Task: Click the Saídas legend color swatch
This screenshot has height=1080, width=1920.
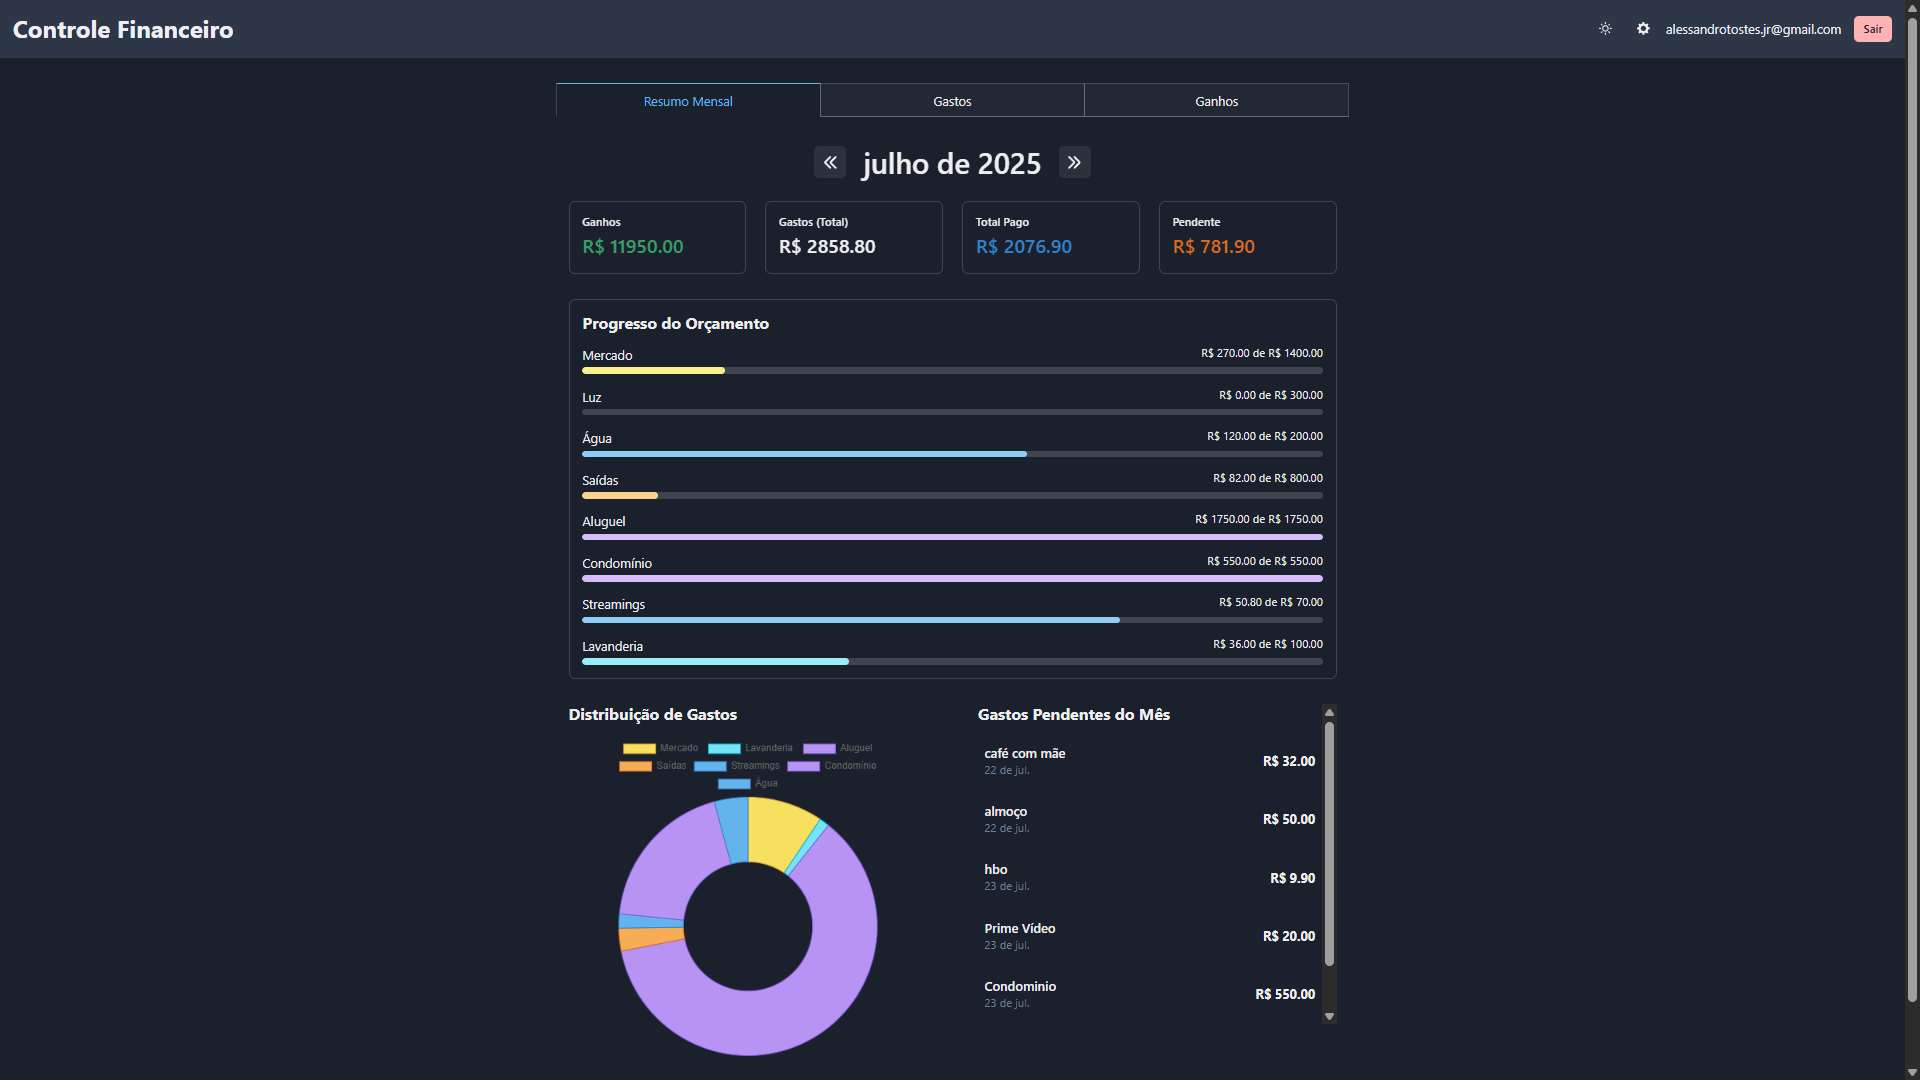Action: point(635,766)
